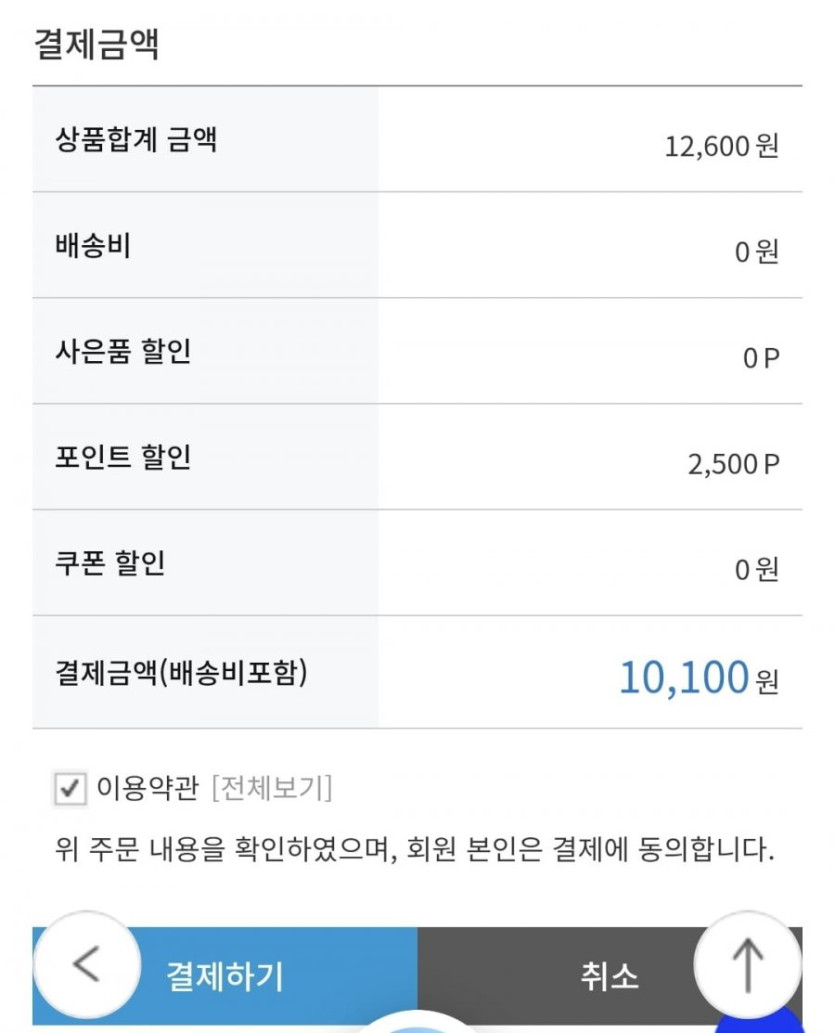
Task: Select the 사은품 할인 row label
Action: pos(123,352)
